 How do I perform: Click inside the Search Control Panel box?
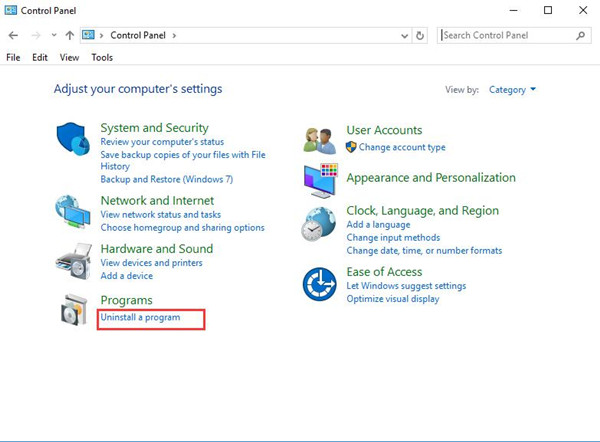pos(507,35)
